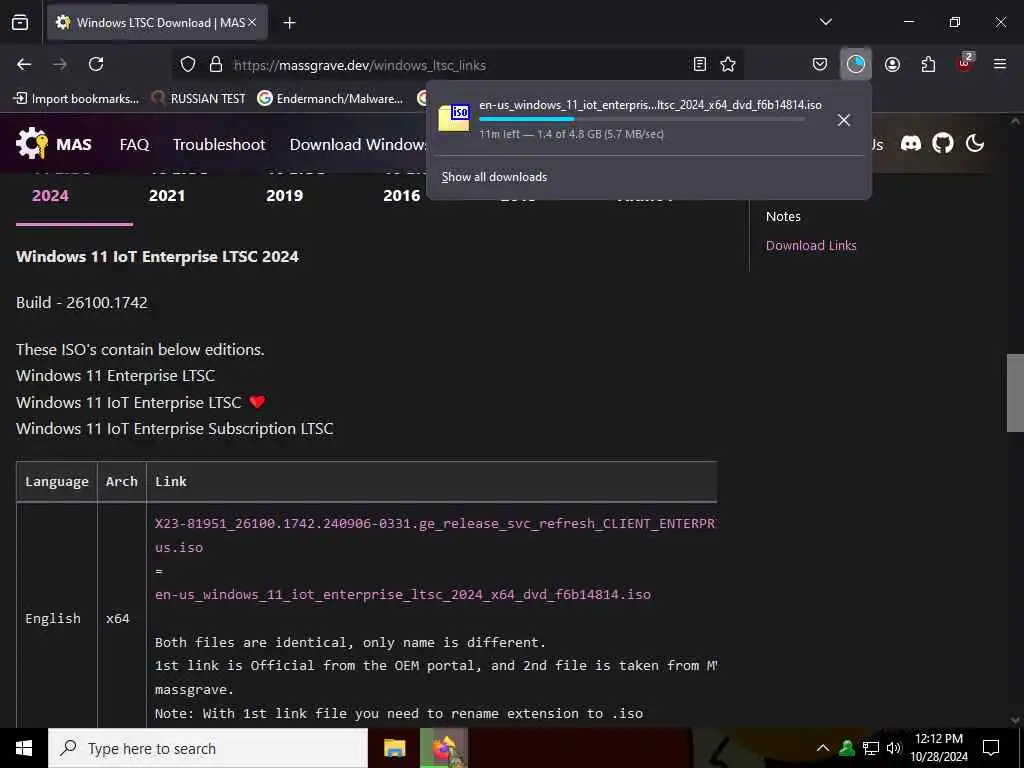Open Firefox application menu
The image size is (1024, 768).
(1000, 64)
